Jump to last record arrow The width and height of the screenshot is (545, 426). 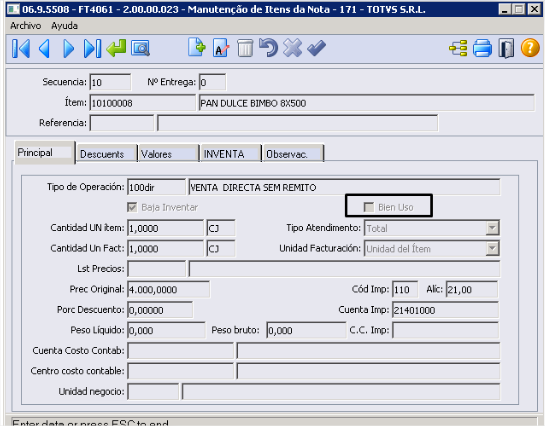point(92,48)
